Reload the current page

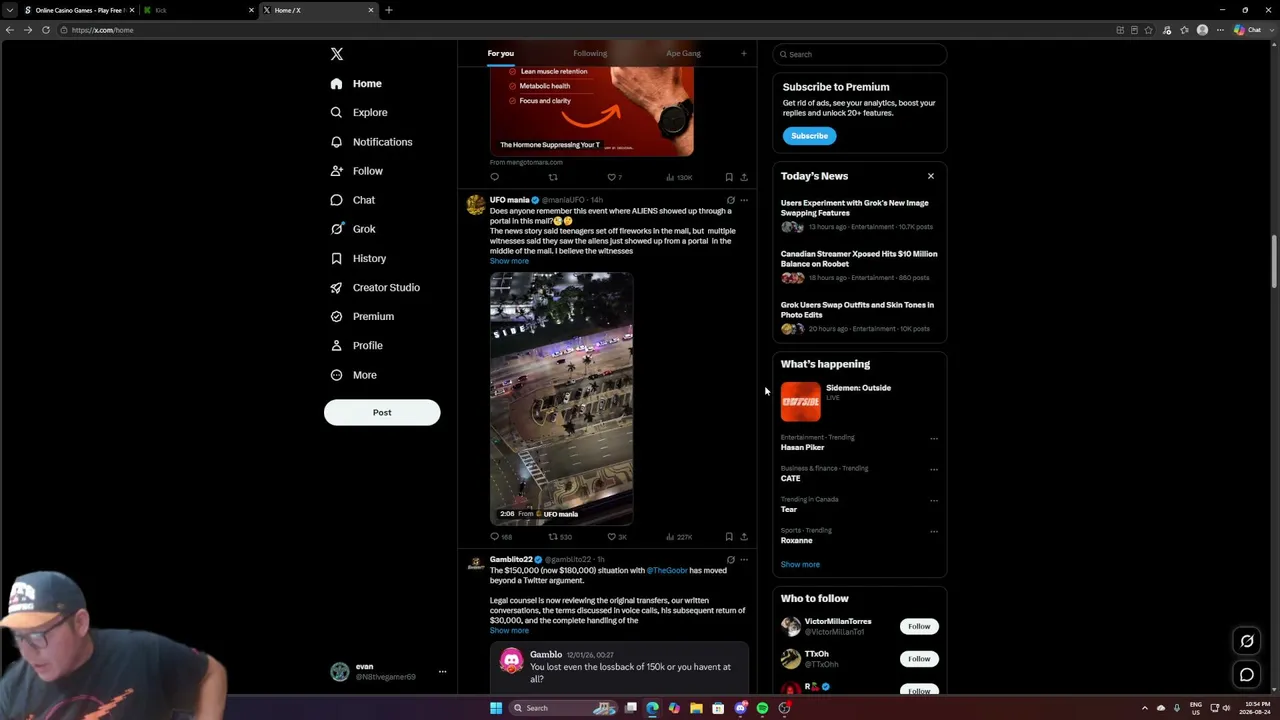46,30
